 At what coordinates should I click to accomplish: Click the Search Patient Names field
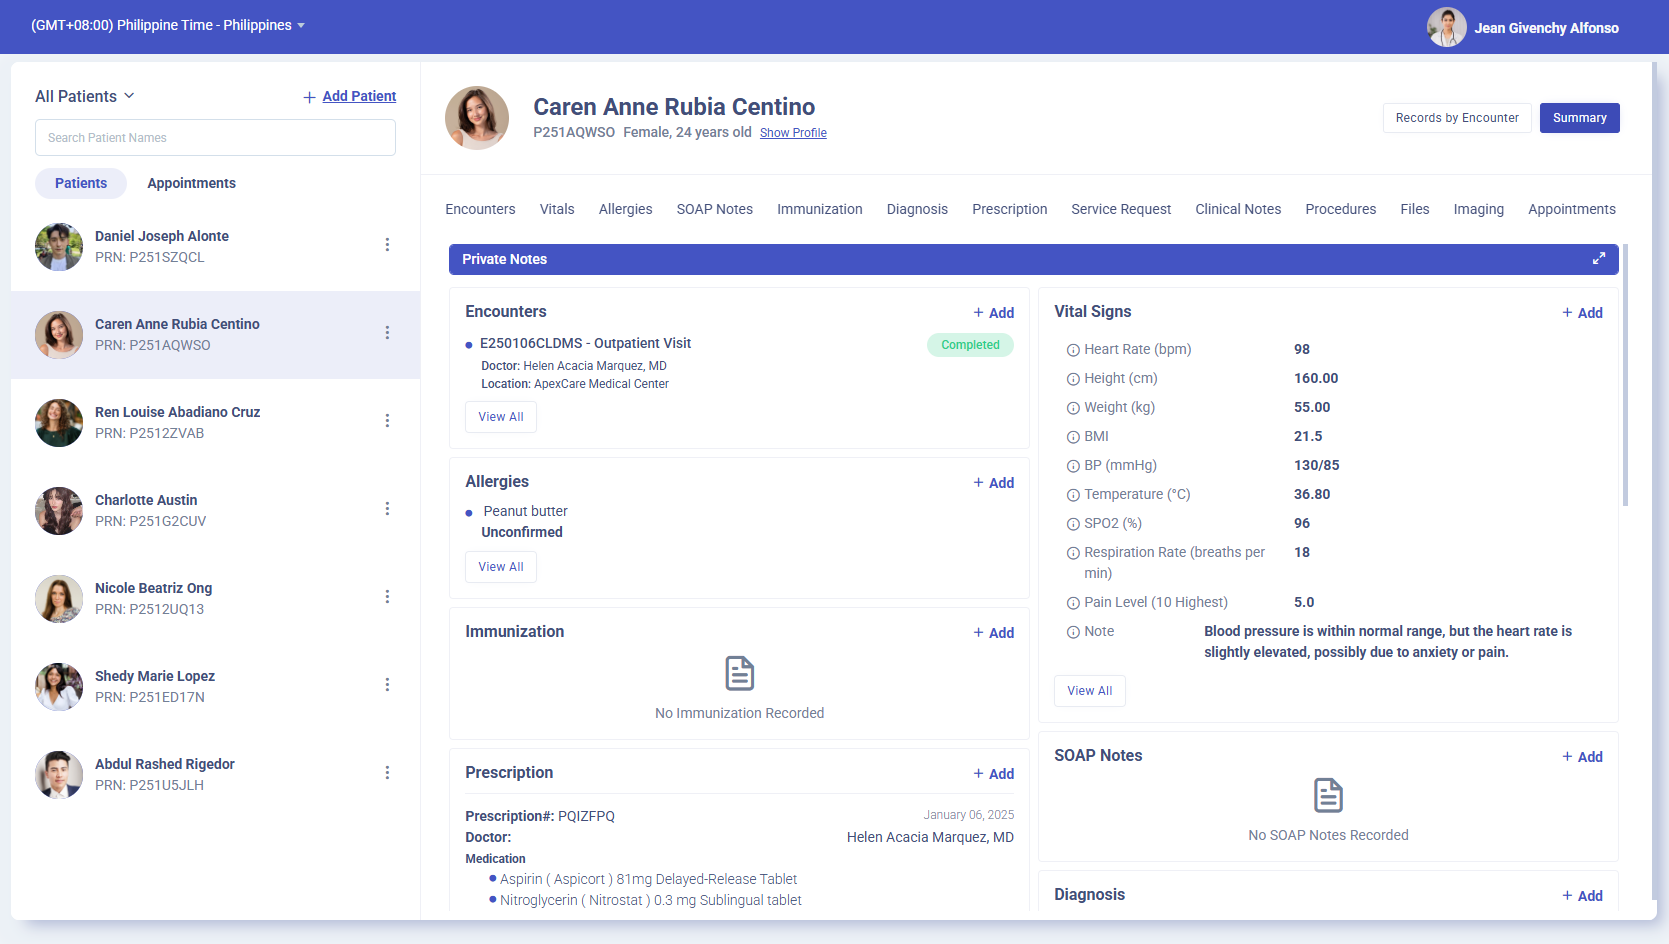215,138
